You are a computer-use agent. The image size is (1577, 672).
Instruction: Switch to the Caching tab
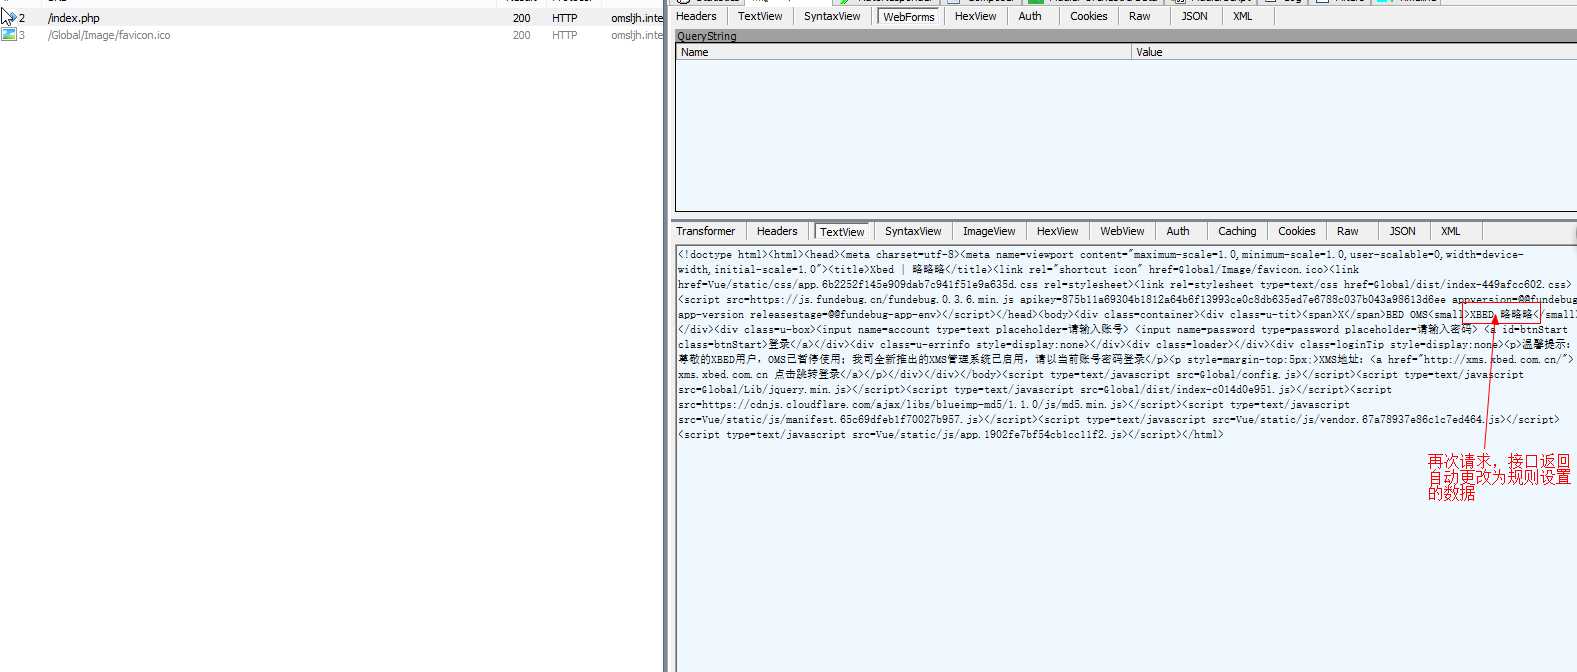pos(1237,231)
